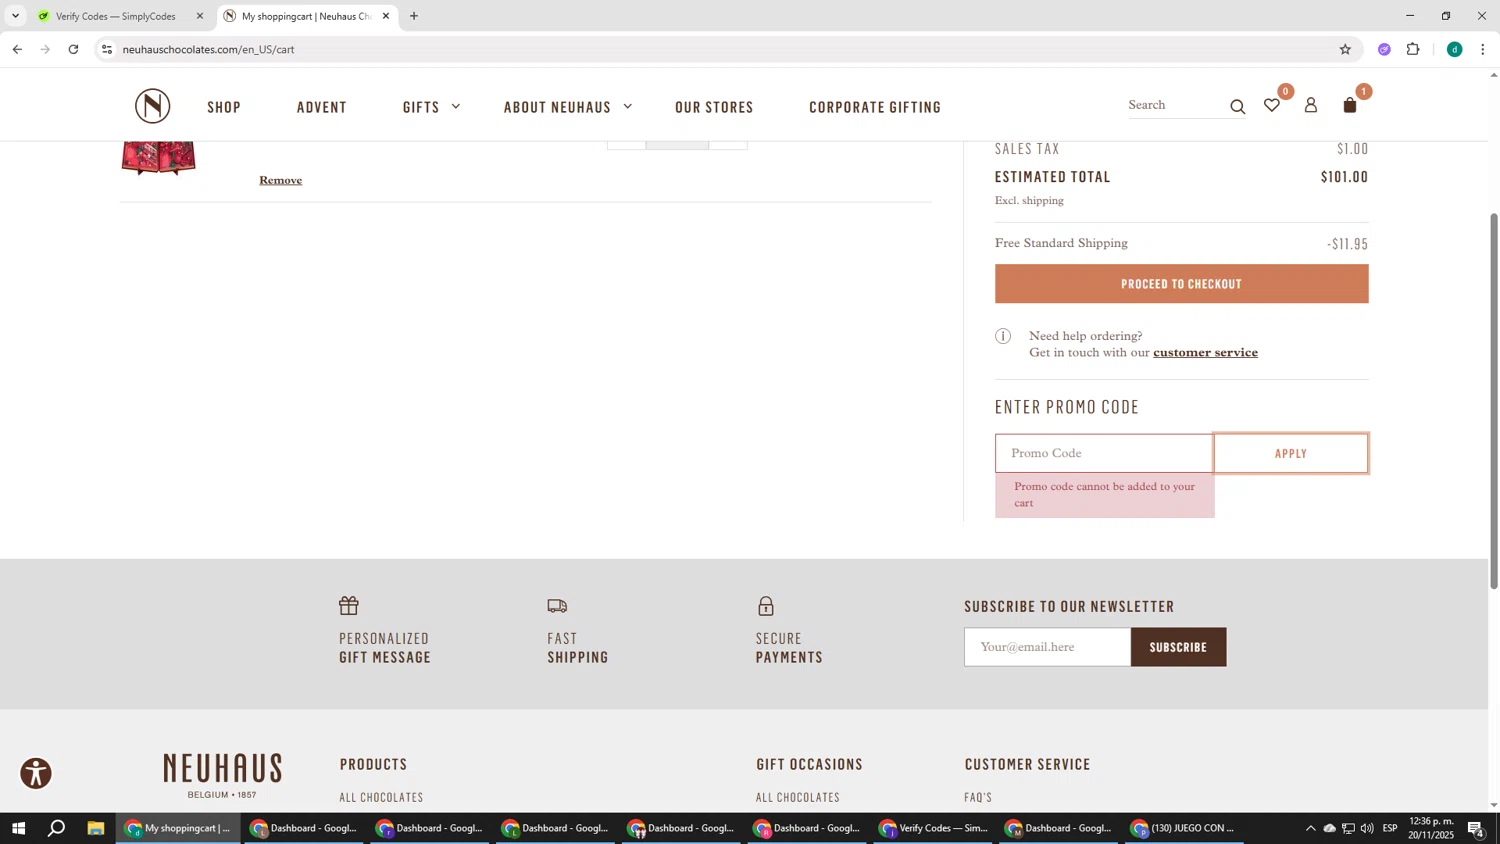Click the info icon beside Need help ordering
Image resolution: width=1500 pixels, height=844 pixels.
click(x=1003, y=336)
